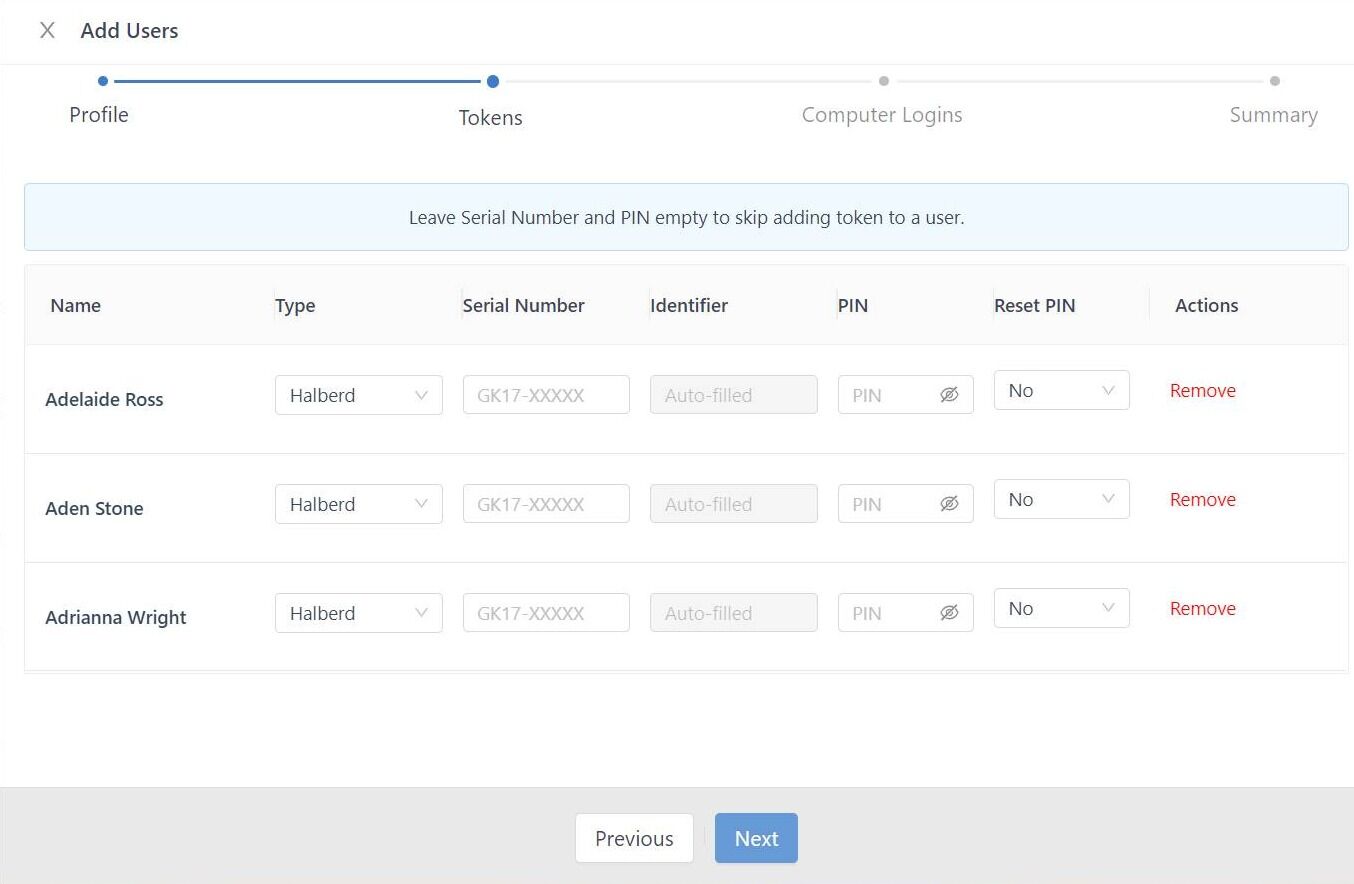The width and height of the screenshot is (1354, 884).
Task: Remove Adrianna Wright from the list
Action: 1203,609
